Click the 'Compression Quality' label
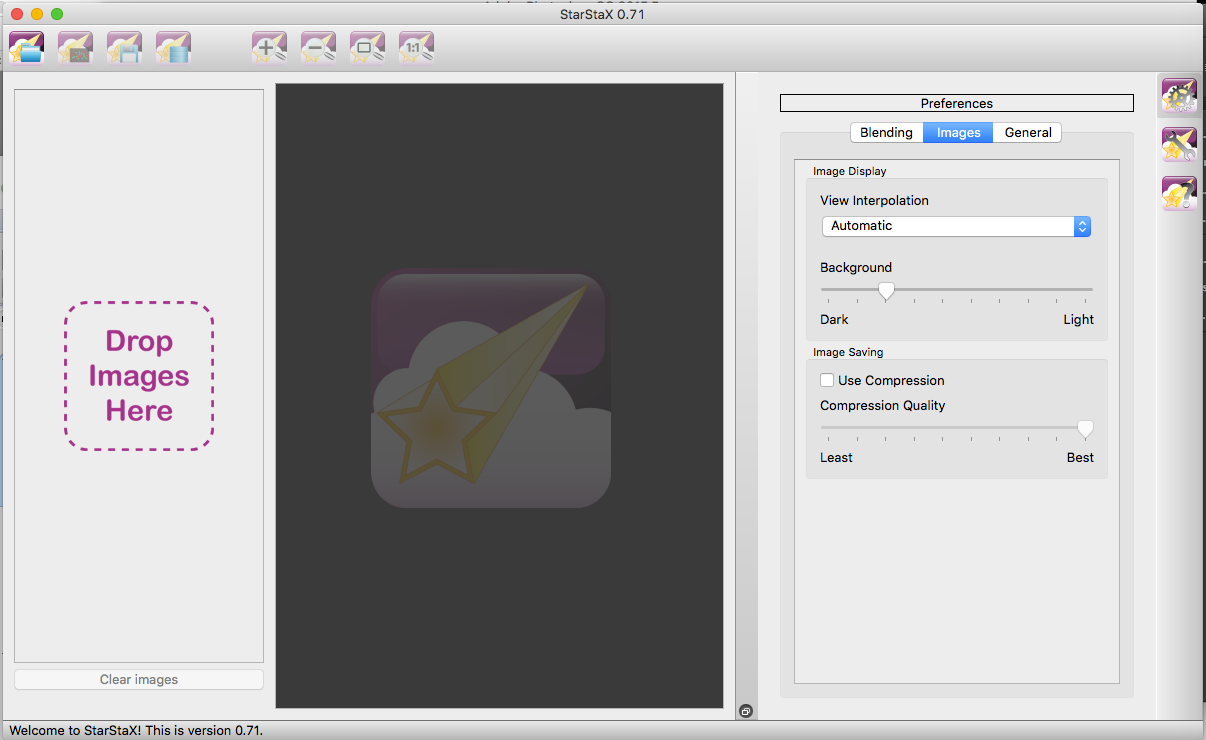Screen dimensions: 1206x740 [x=883, y=405]
